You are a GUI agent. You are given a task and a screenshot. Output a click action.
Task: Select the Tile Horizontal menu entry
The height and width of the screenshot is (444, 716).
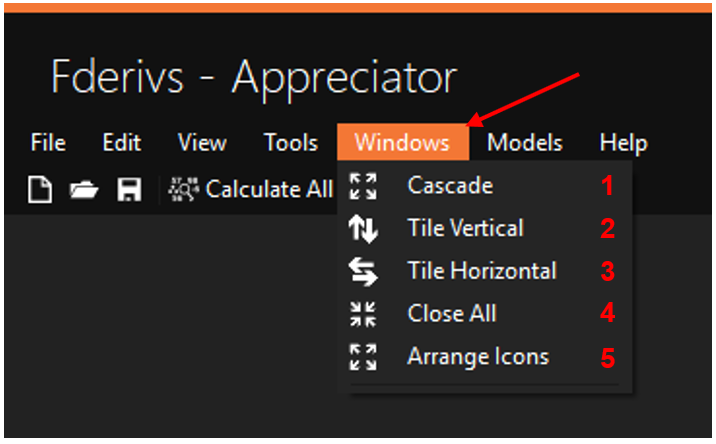coord(482,271)
